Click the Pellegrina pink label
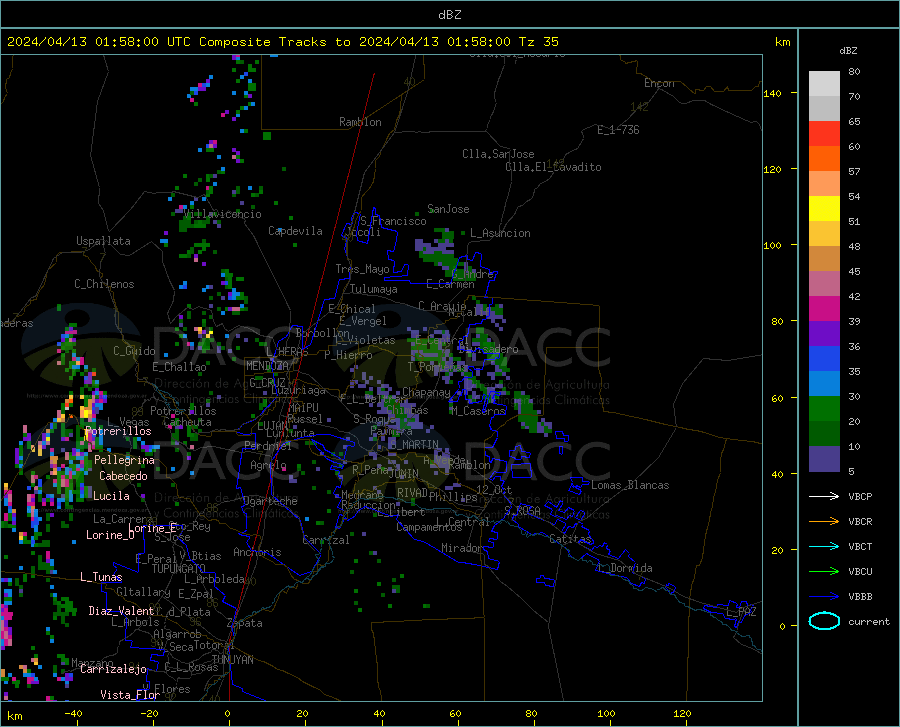The width and height of the screenshot is (900, 727). pyautogui.click(x=125, y=460)
